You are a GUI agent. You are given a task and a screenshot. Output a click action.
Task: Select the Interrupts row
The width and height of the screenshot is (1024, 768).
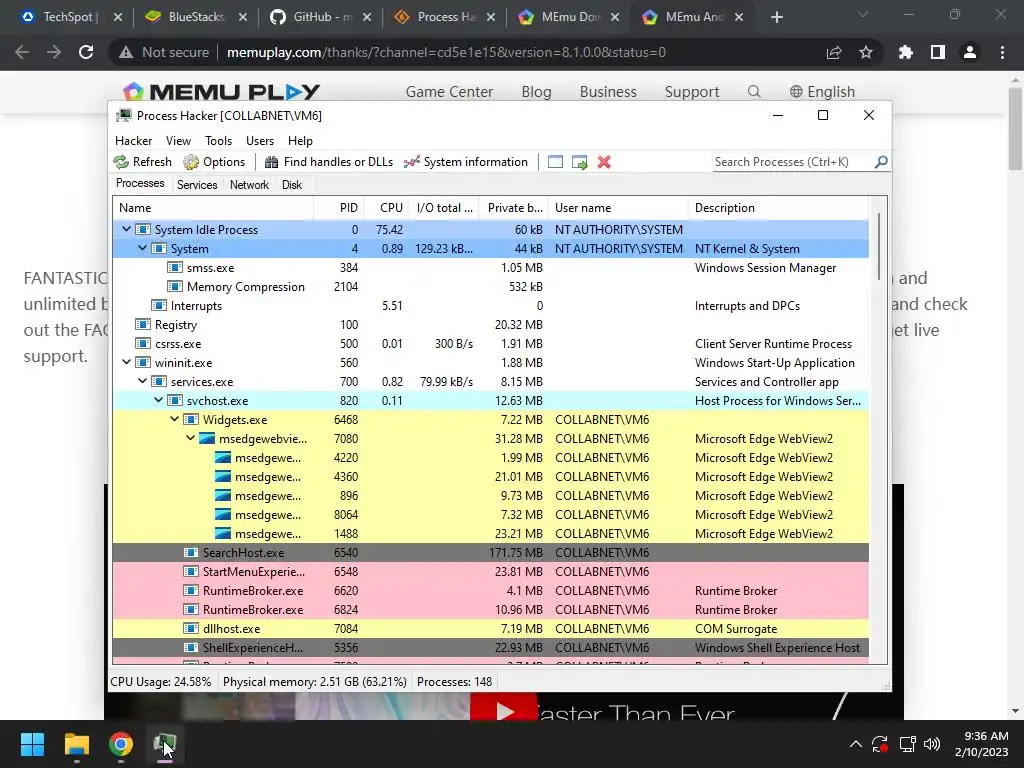(x=490, y=306)
